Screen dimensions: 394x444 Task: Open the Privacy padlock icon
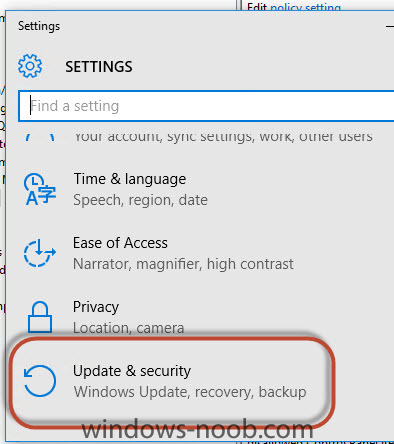point(40,317)
